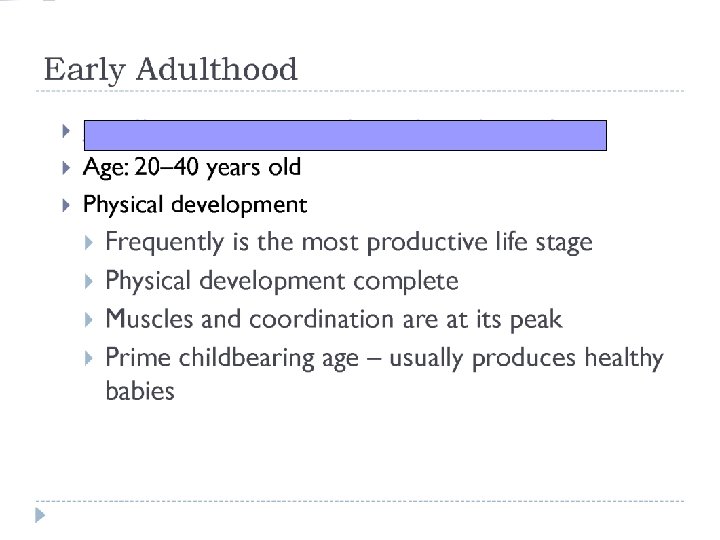Click sub-bullet arrow beside "Muscles and coordination"
The width and height of the screenshot is (720, 540).
coord(88,321)
